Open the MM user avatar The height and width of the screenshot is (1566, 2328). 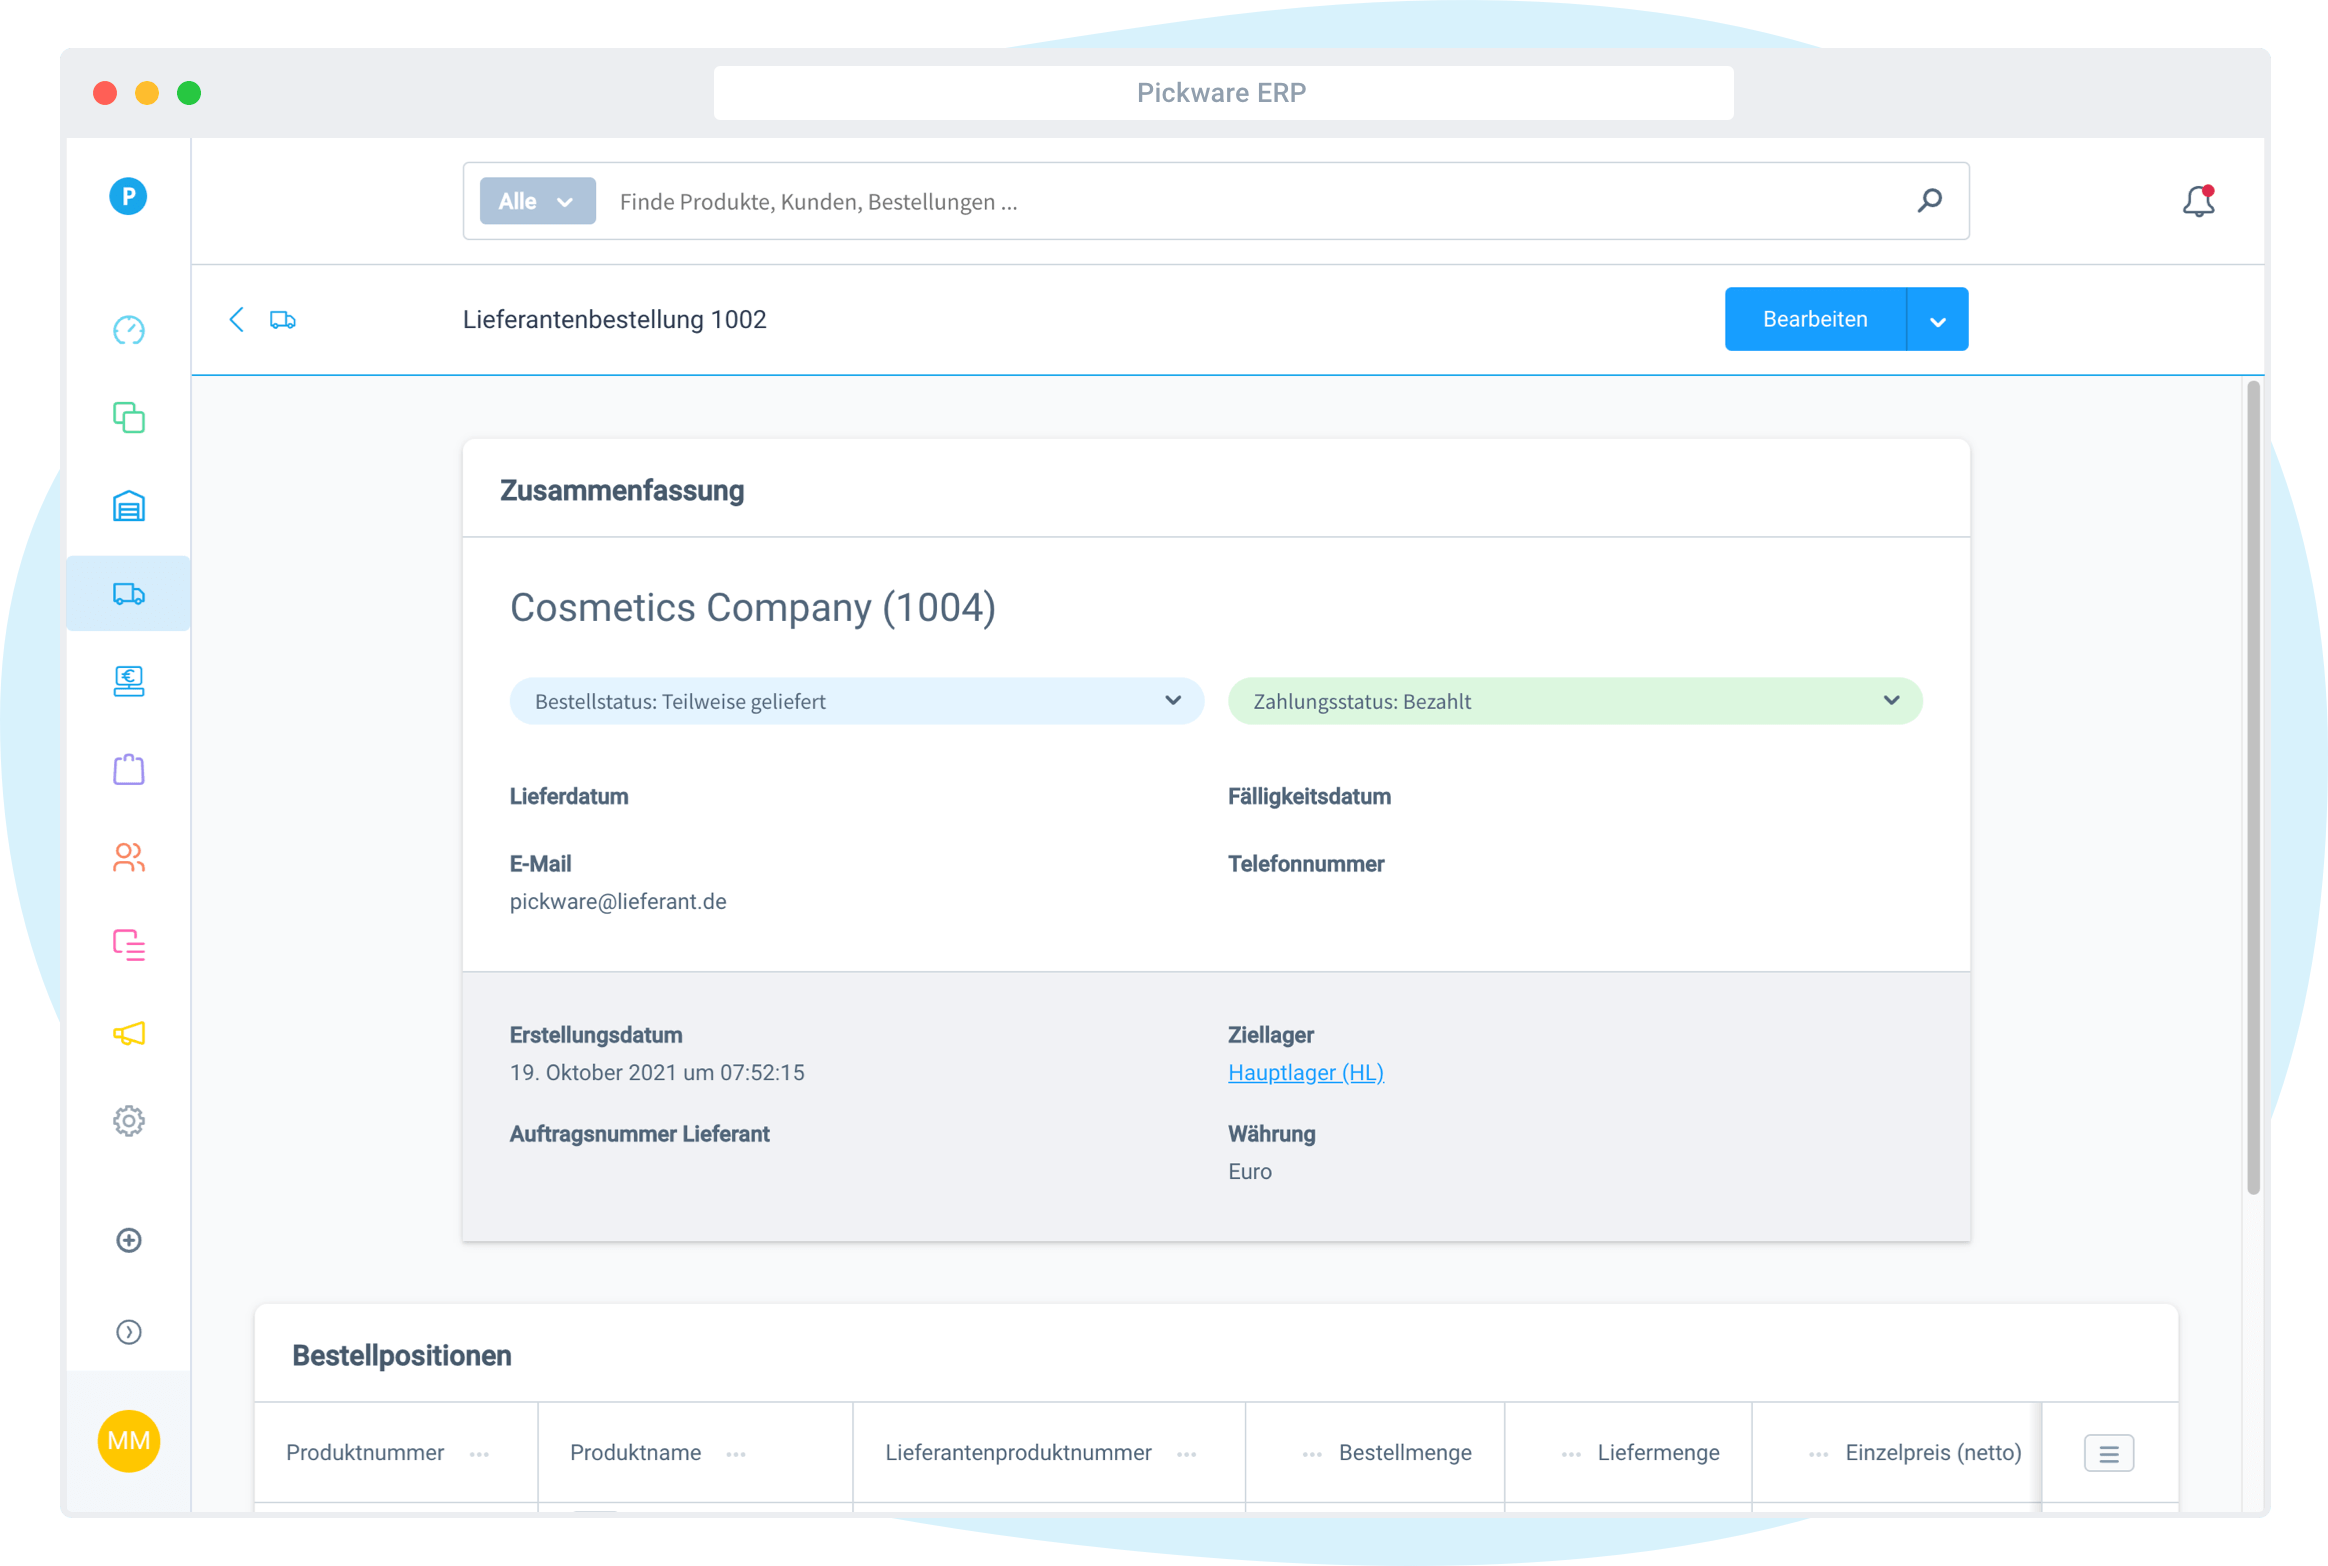point(128,1441)
